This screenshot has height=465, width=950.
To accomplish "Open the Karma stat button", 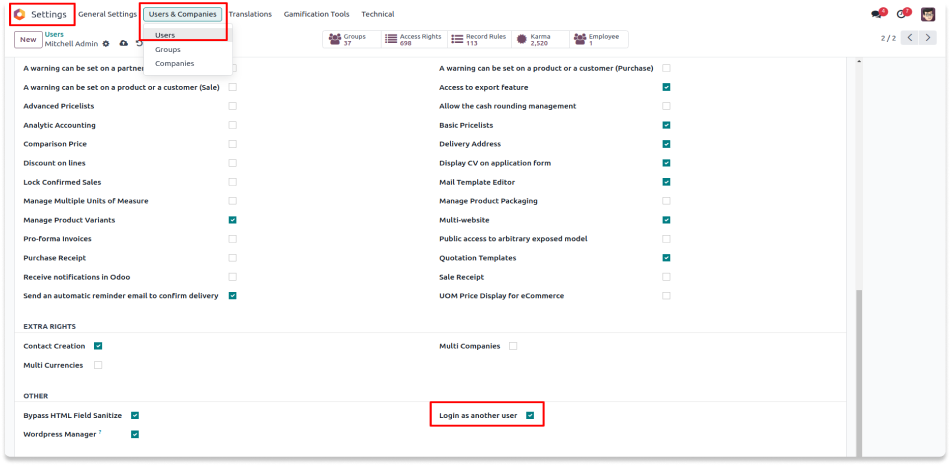I will tap(538, 40).
